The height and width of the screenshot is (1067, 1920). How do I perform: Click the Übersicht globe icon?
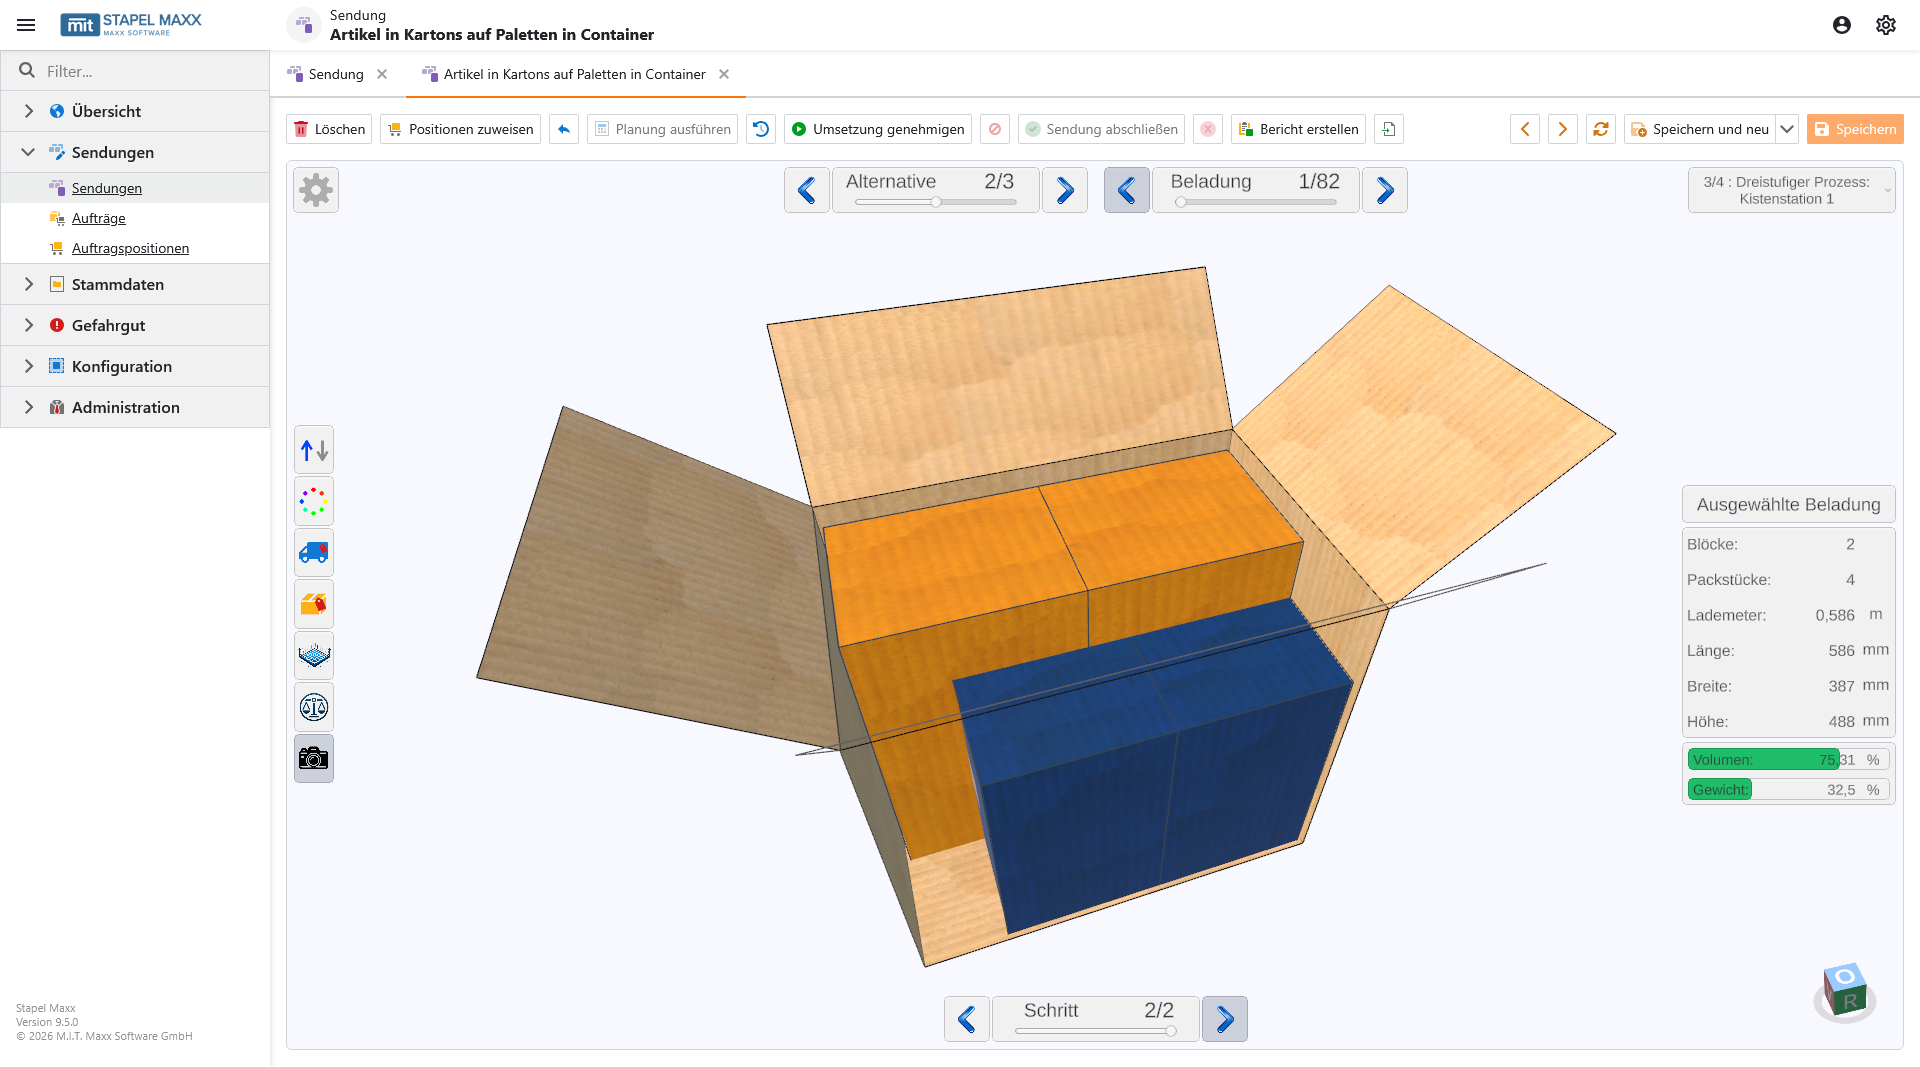[x=57, y=111]
